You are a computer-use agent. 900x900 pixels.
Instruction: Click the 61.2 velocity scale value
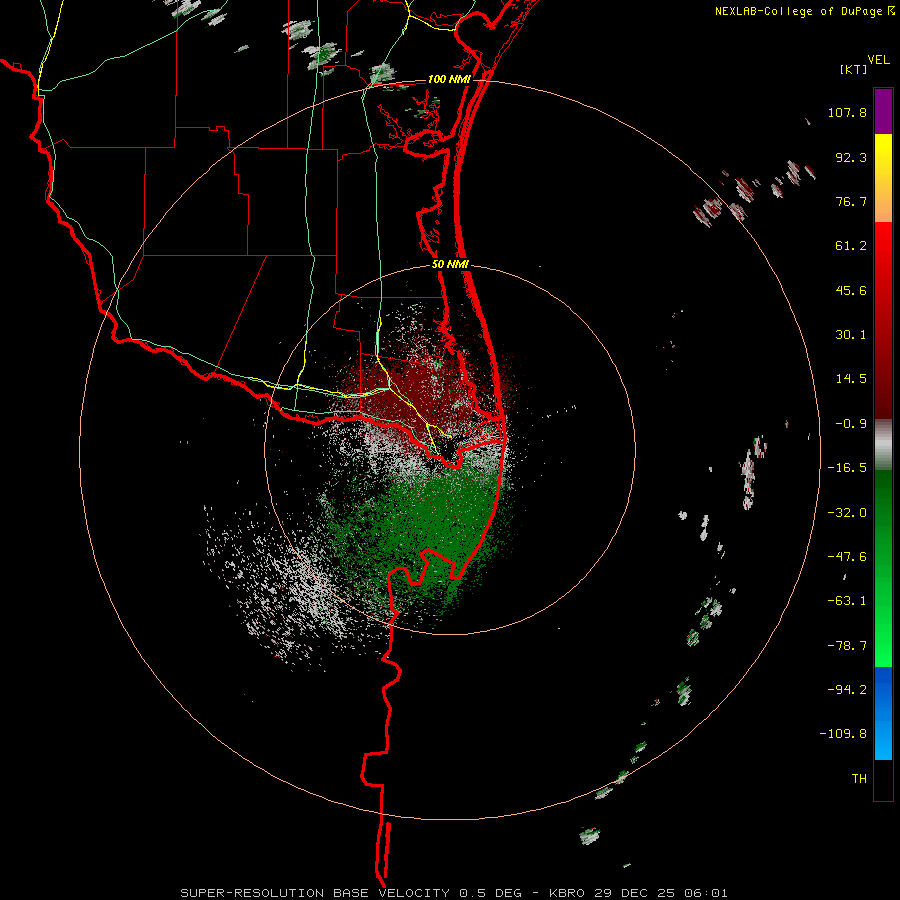[x=851, y=246]
